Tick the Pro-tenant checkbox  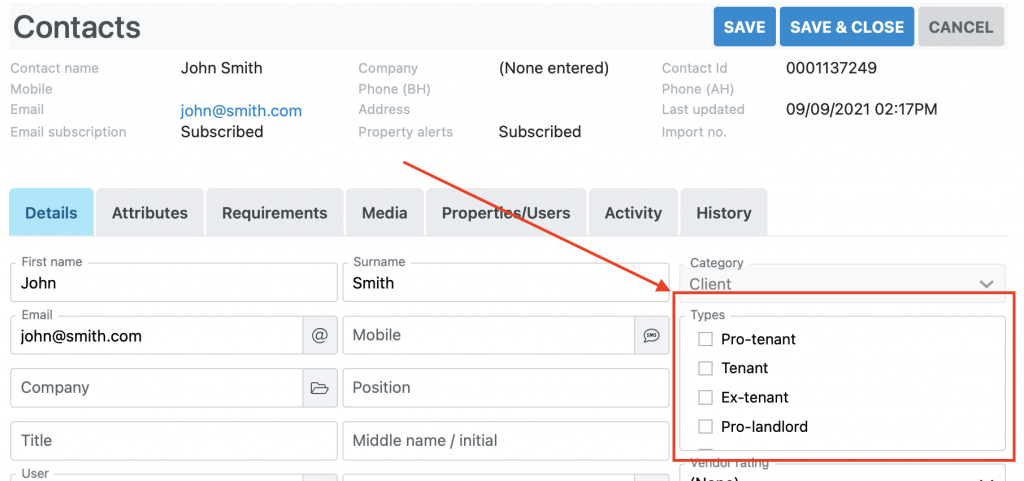(x=706, y=340)
